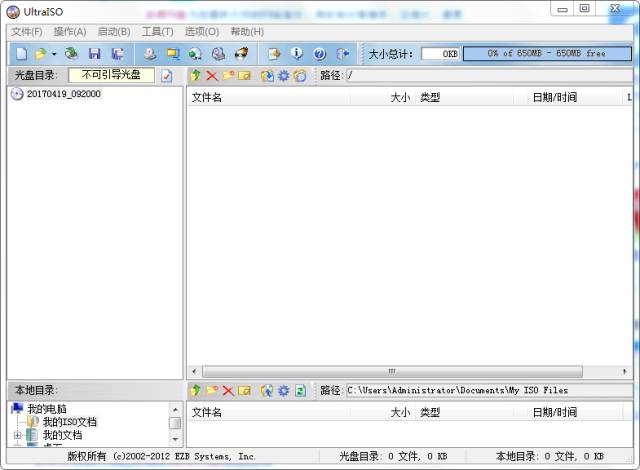Image resolution: width=640 pixels, height=470 pixels.
Task: Sort local file list by 文件名 column
Action: click(x=268, y=412)
